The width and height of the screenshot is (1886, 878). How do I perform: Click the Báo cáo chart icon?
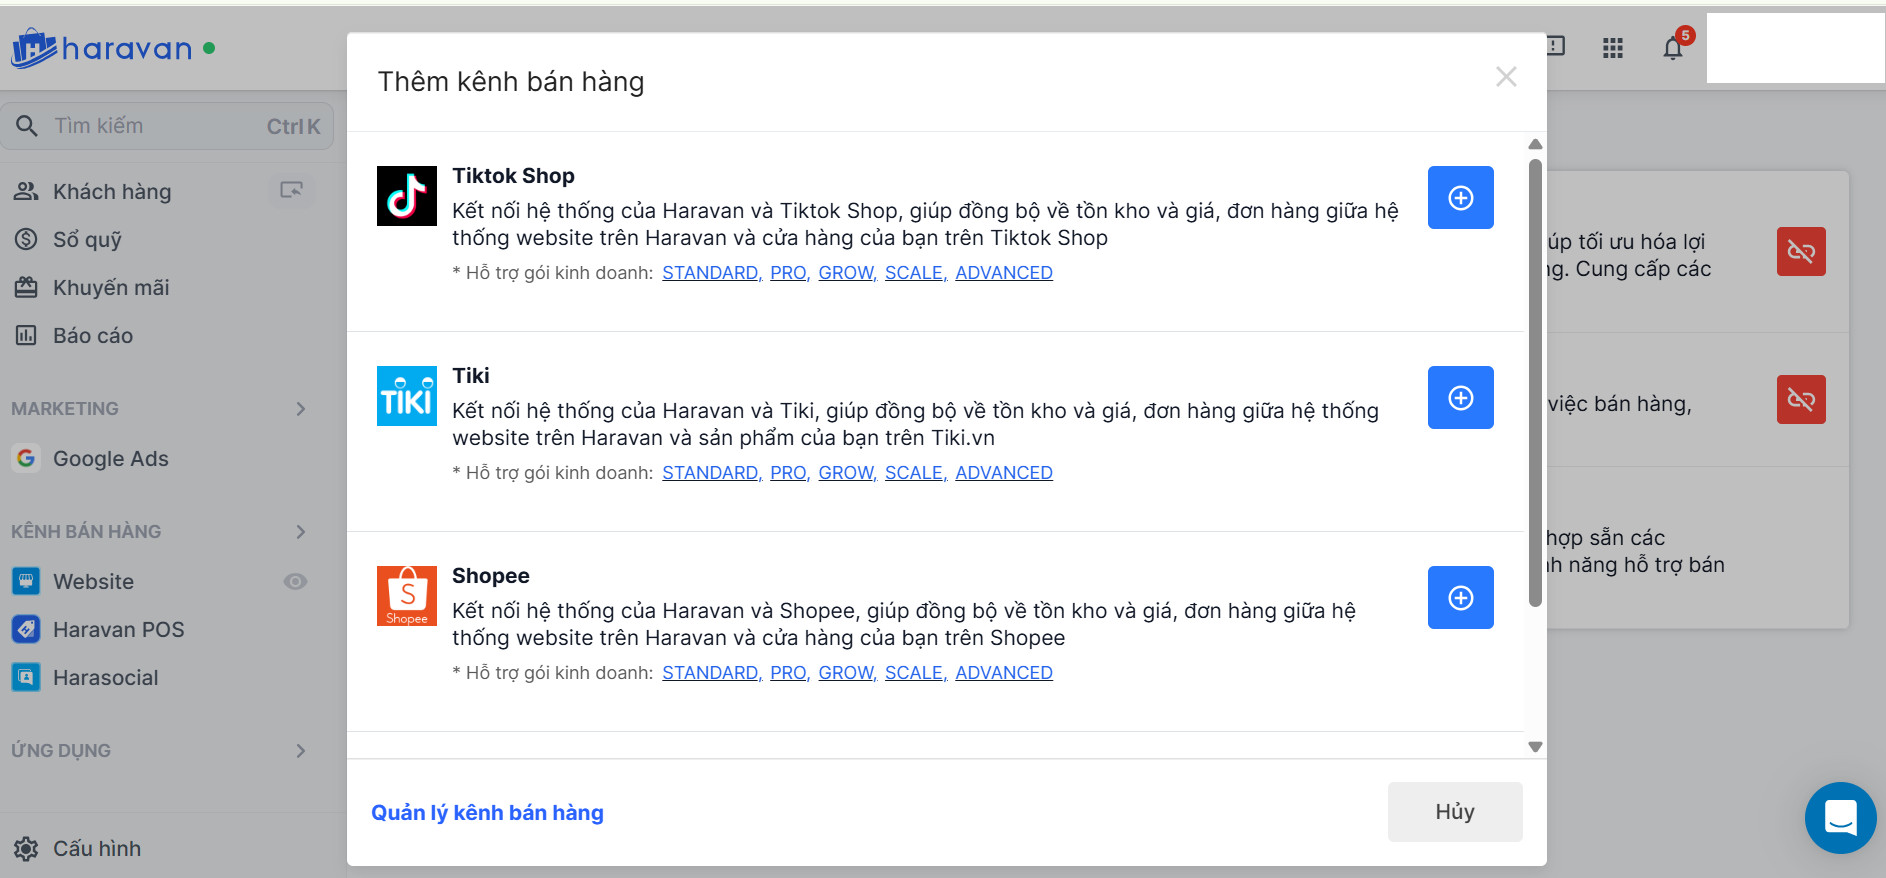26,335
